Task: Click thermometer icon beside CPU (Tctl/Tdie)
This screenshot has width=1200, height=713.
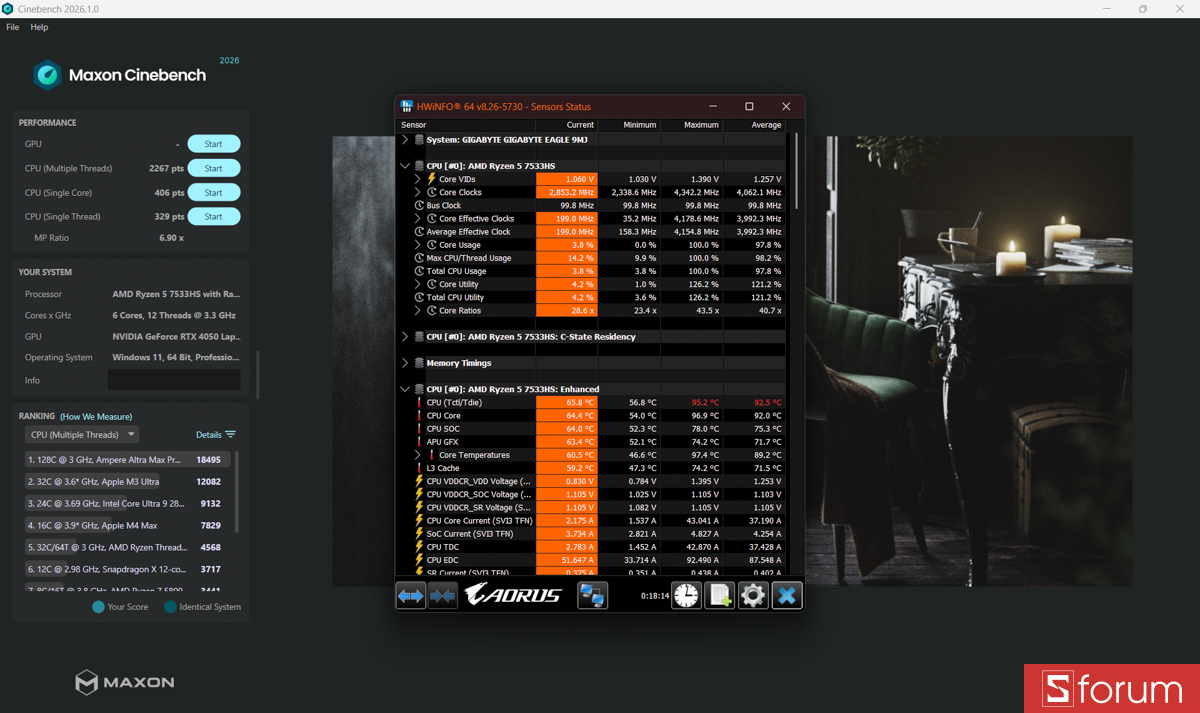Action: (x=420, y=403)
